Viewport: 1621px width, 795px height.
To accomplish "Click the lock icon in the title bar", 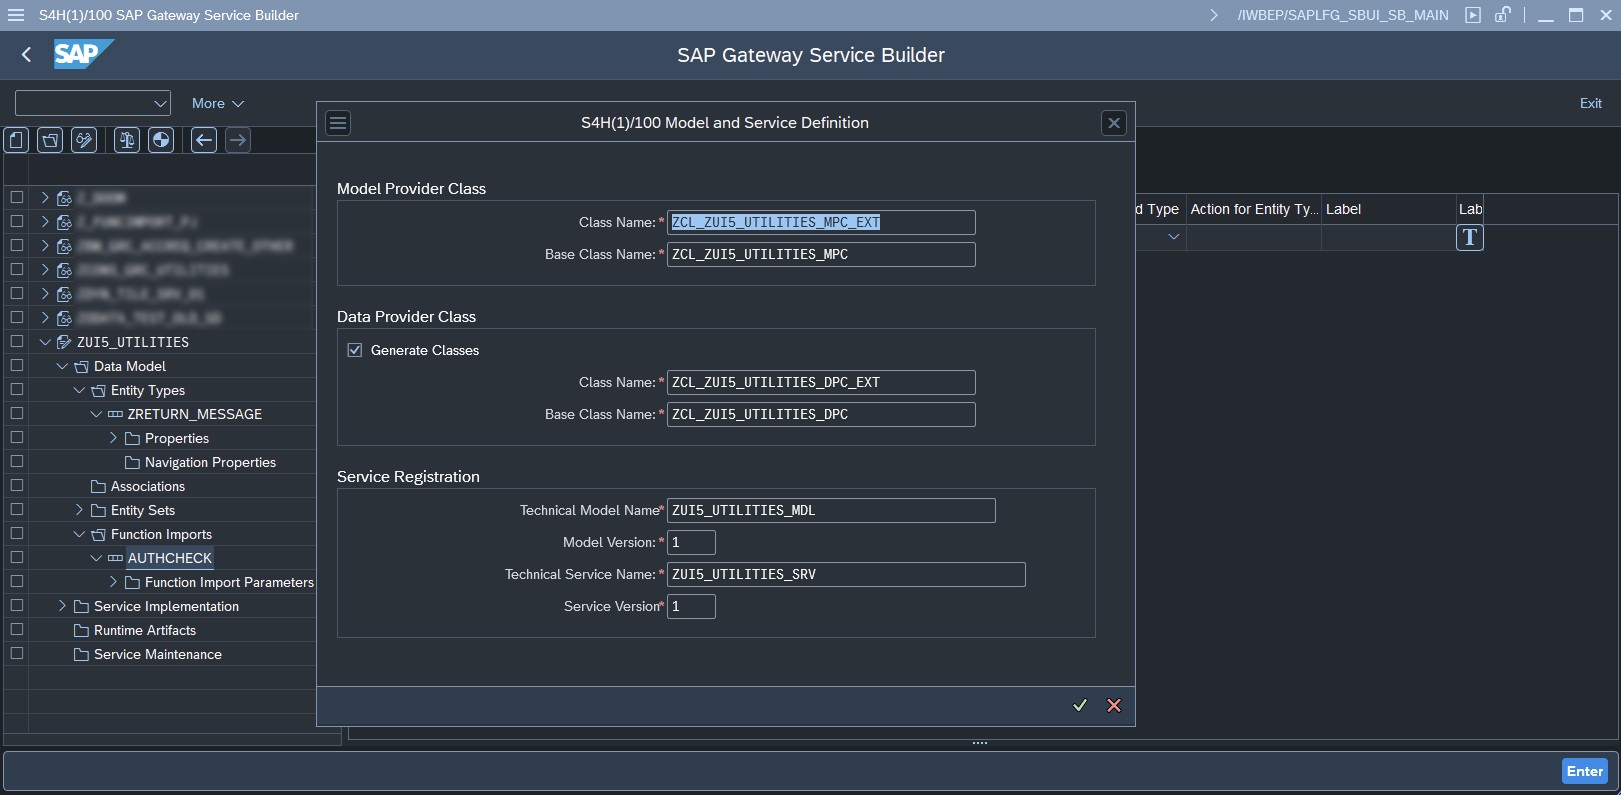I will (x=1502, y=15).
